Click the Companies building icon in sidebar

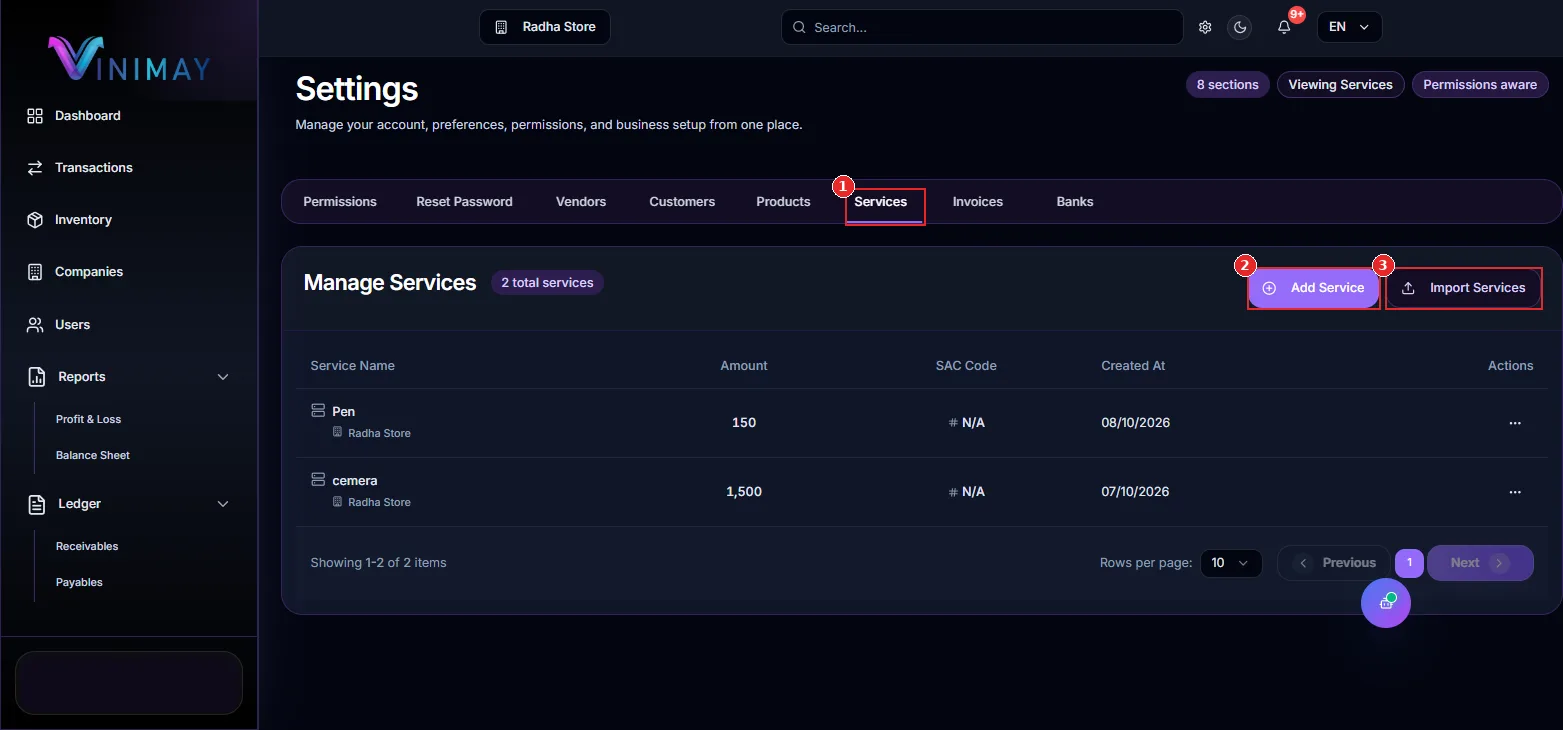35,272
